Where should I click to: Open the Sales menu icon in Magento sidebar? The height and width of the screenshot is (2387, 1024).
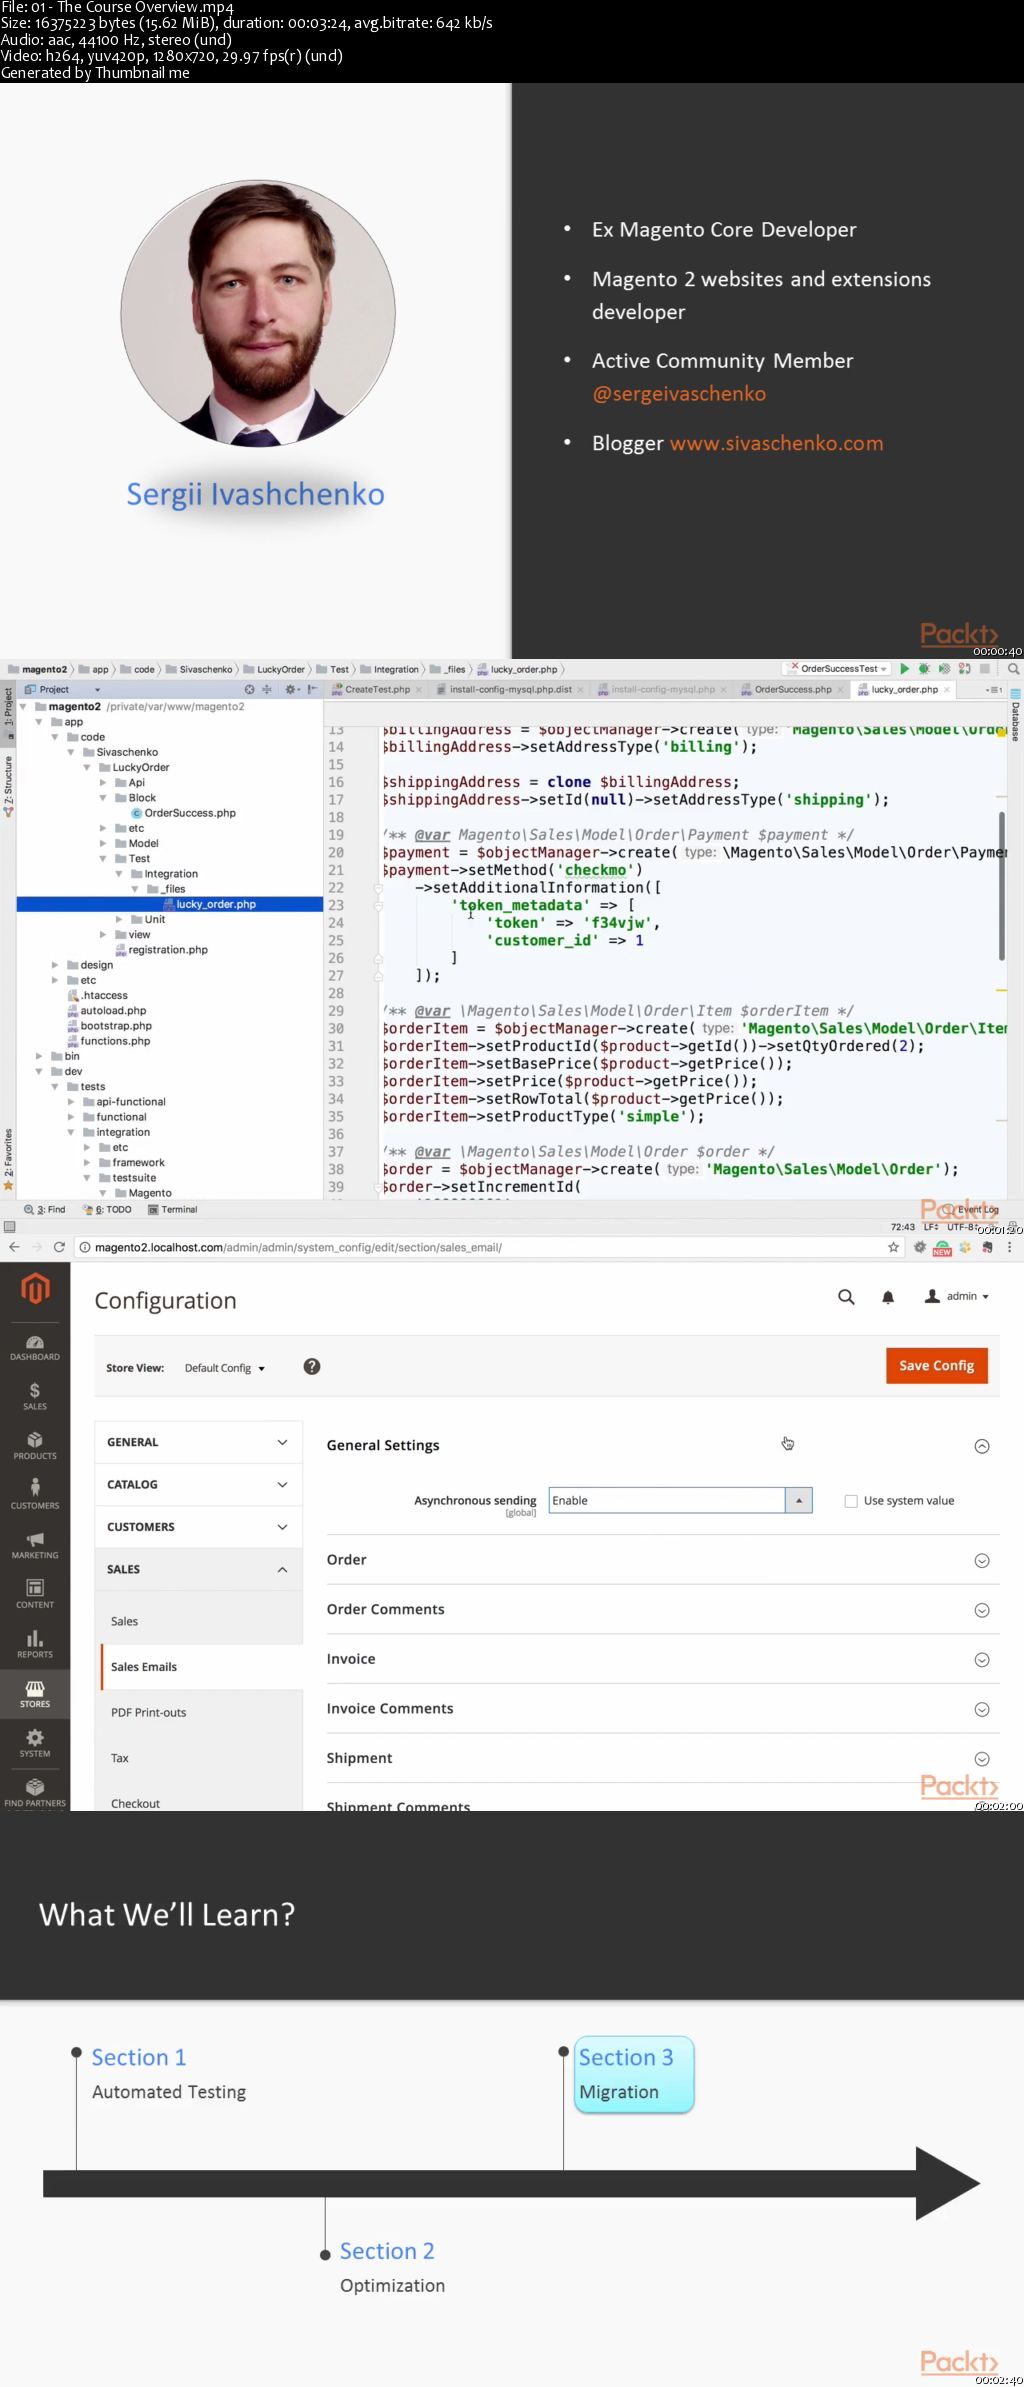pos(35,1396)
